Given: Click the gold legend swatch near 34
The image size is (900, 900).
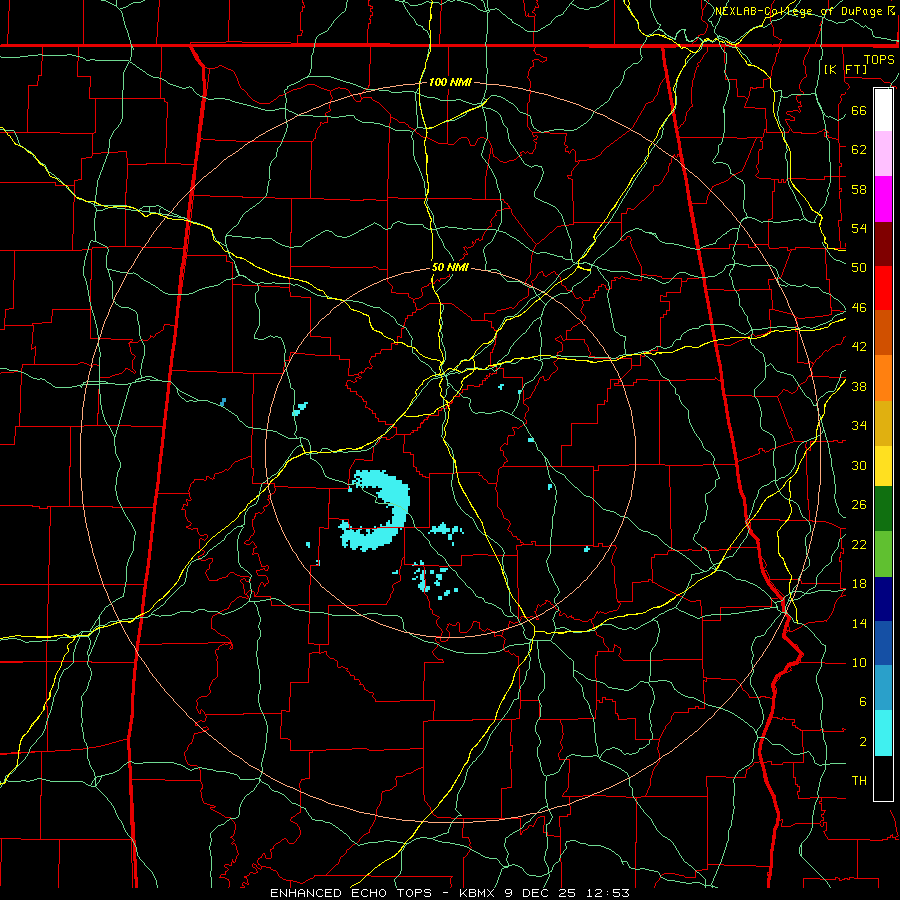Looking at the screenshot, I should click(883, 423).
